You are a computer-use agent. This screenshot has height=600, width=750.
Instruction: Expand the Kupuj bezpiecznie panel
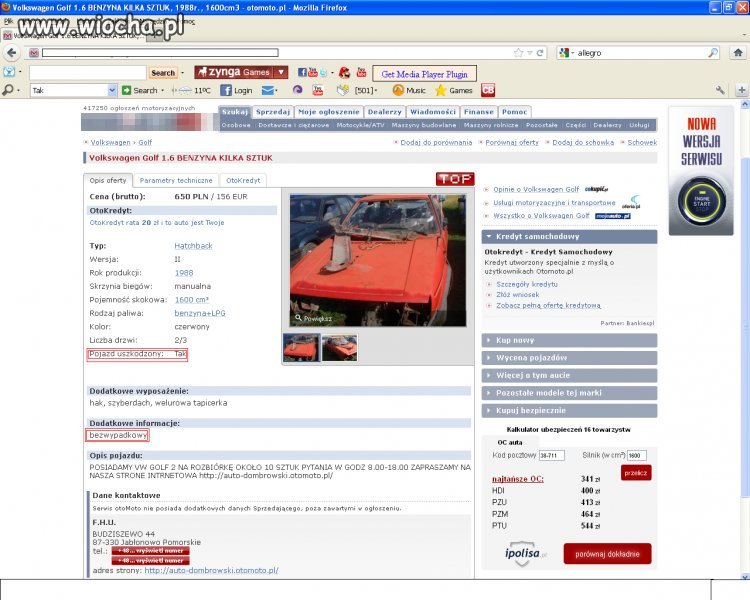click(x=569, y=411)
